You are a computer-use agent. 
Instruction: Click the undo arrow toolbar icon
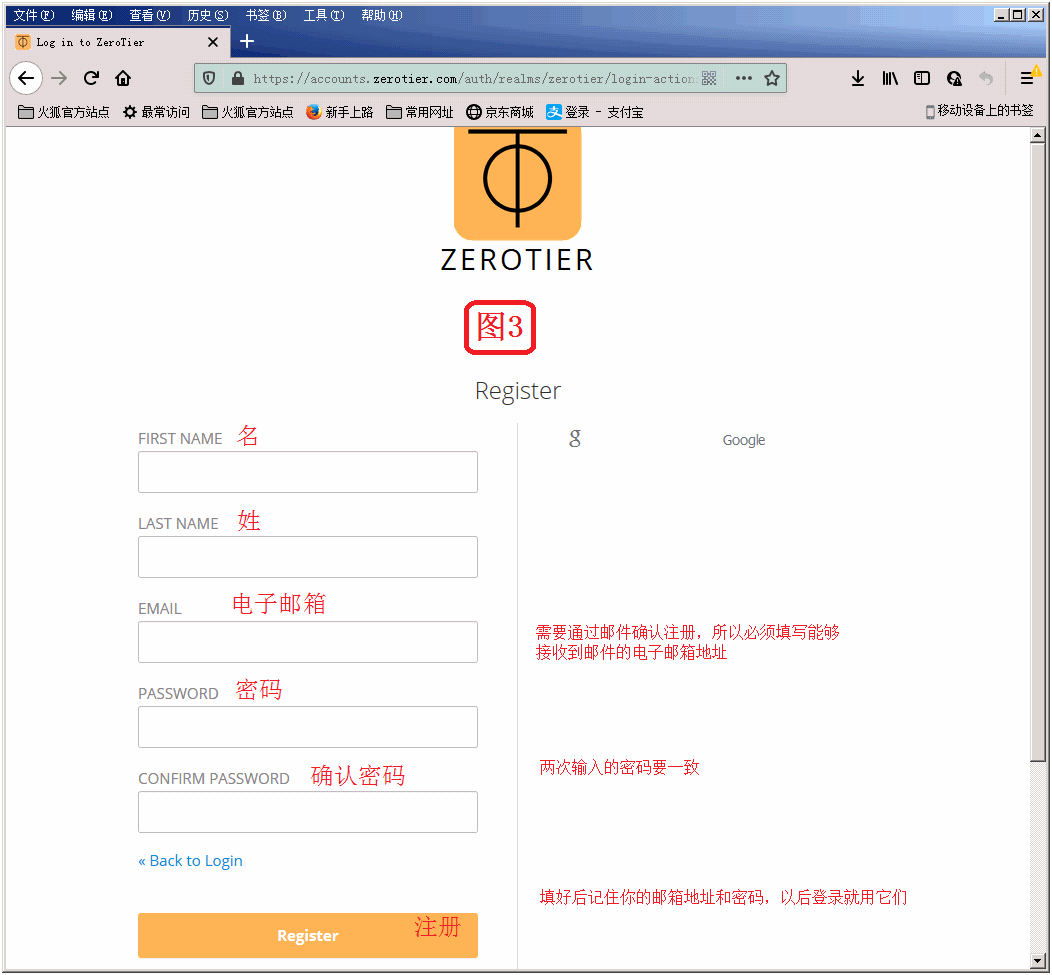tap(986, 79)
